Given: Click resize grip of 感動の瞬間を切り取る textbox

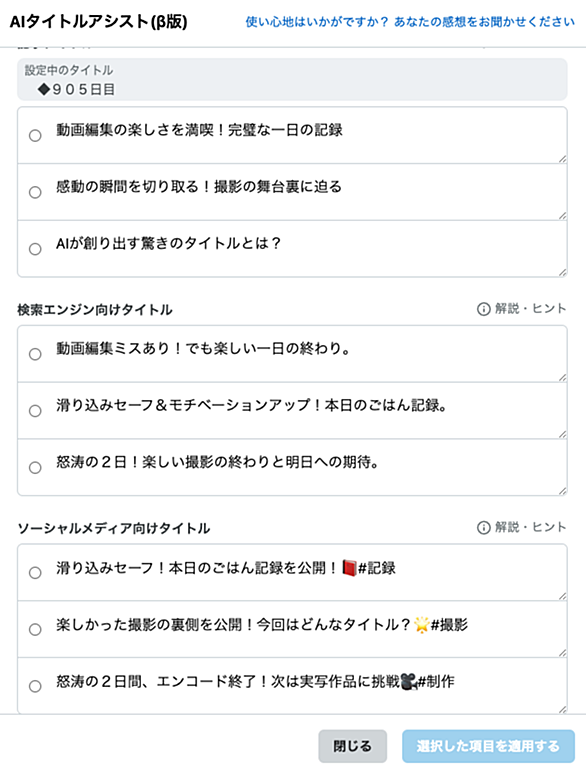Looking at the screenshot, I should point(562,215).
